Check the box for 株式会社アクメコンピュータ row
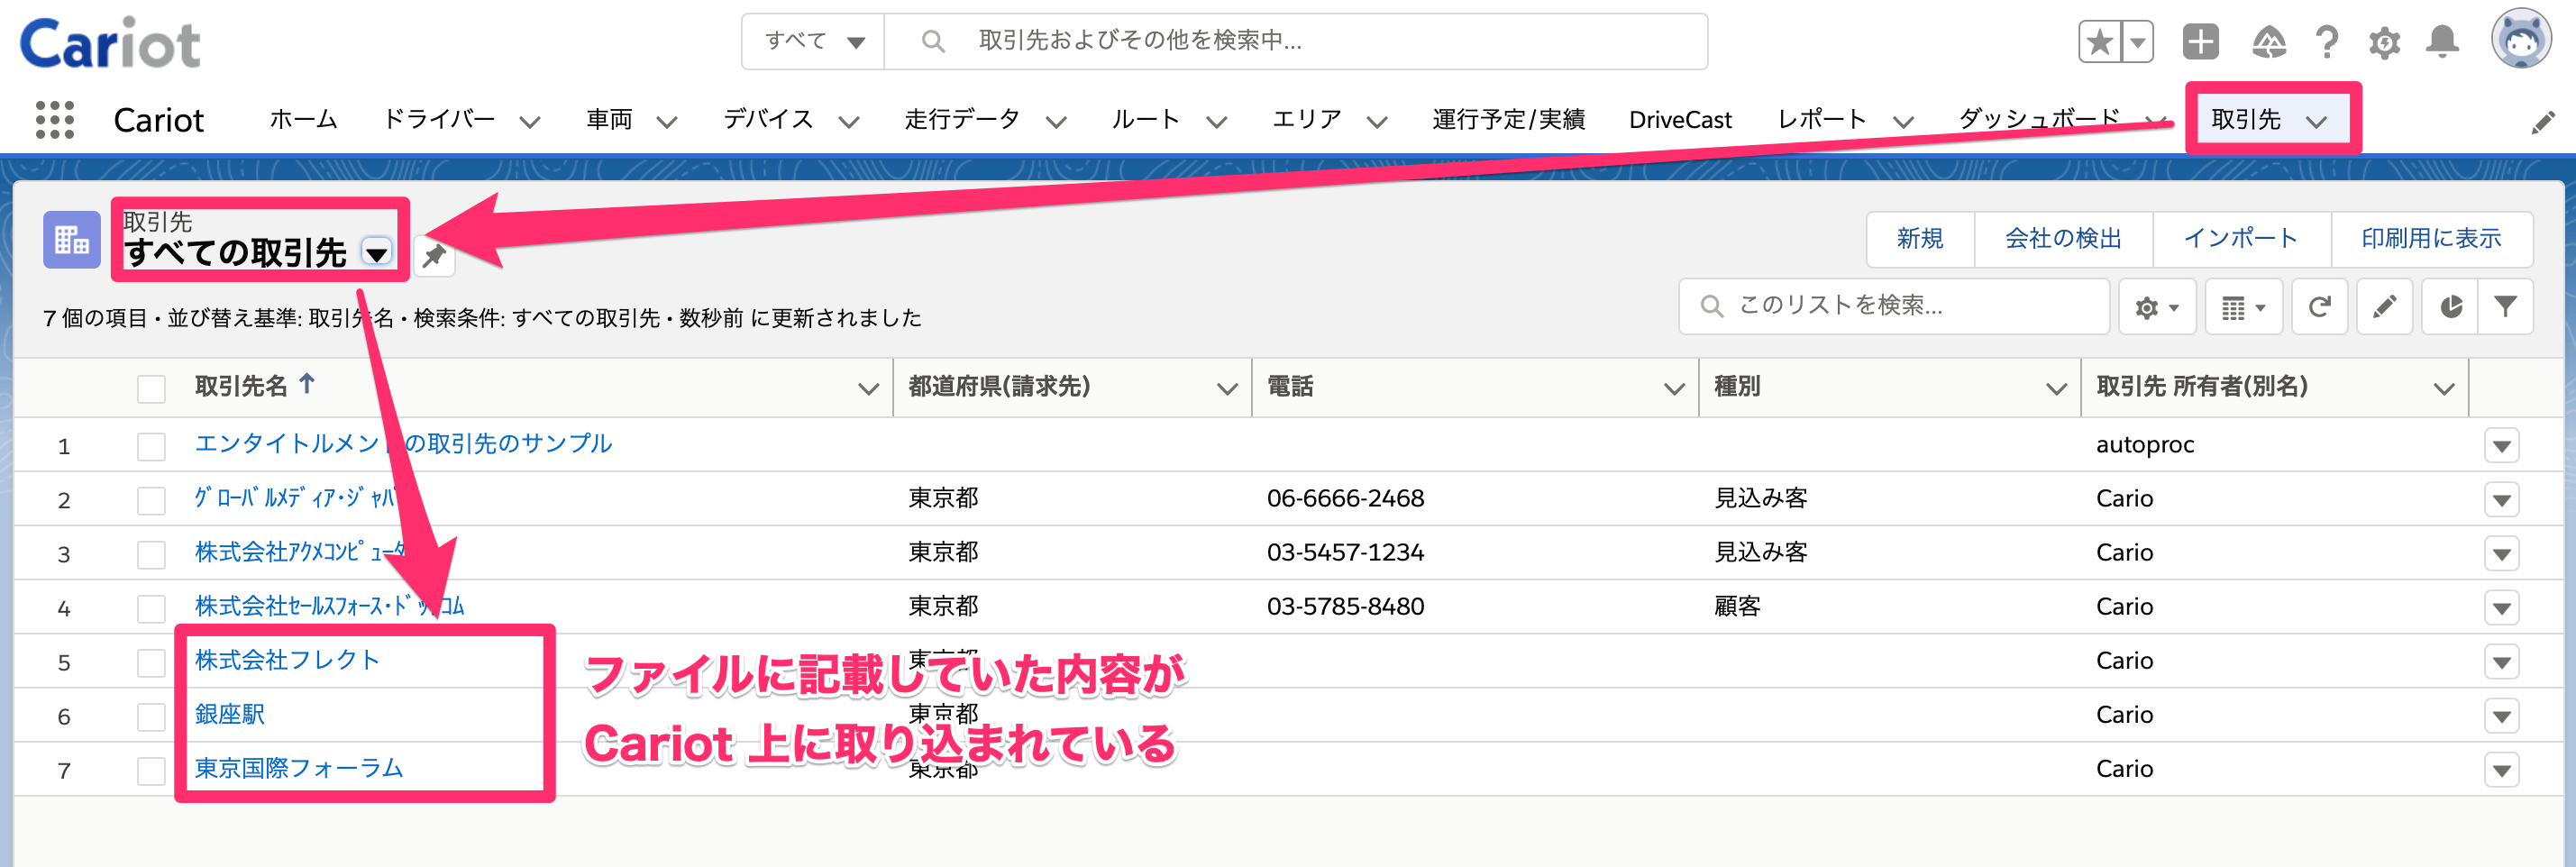 tap(151, 554)
